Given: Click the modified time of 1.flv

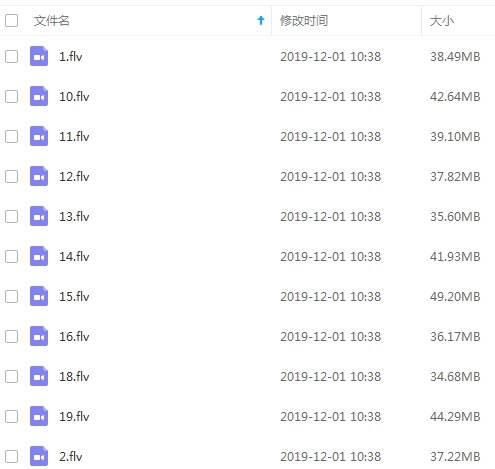Looking at the screenshot, I should (330, 57).
